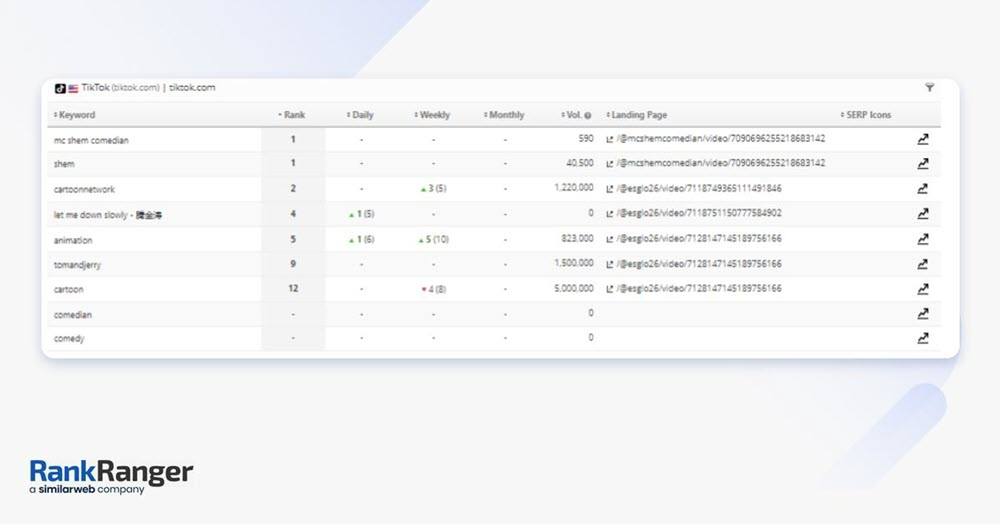Open trend chart icon for tomandjerry row
This screenshot has width=1000, height=524.
pyautogui.click(x=923, y=265)
